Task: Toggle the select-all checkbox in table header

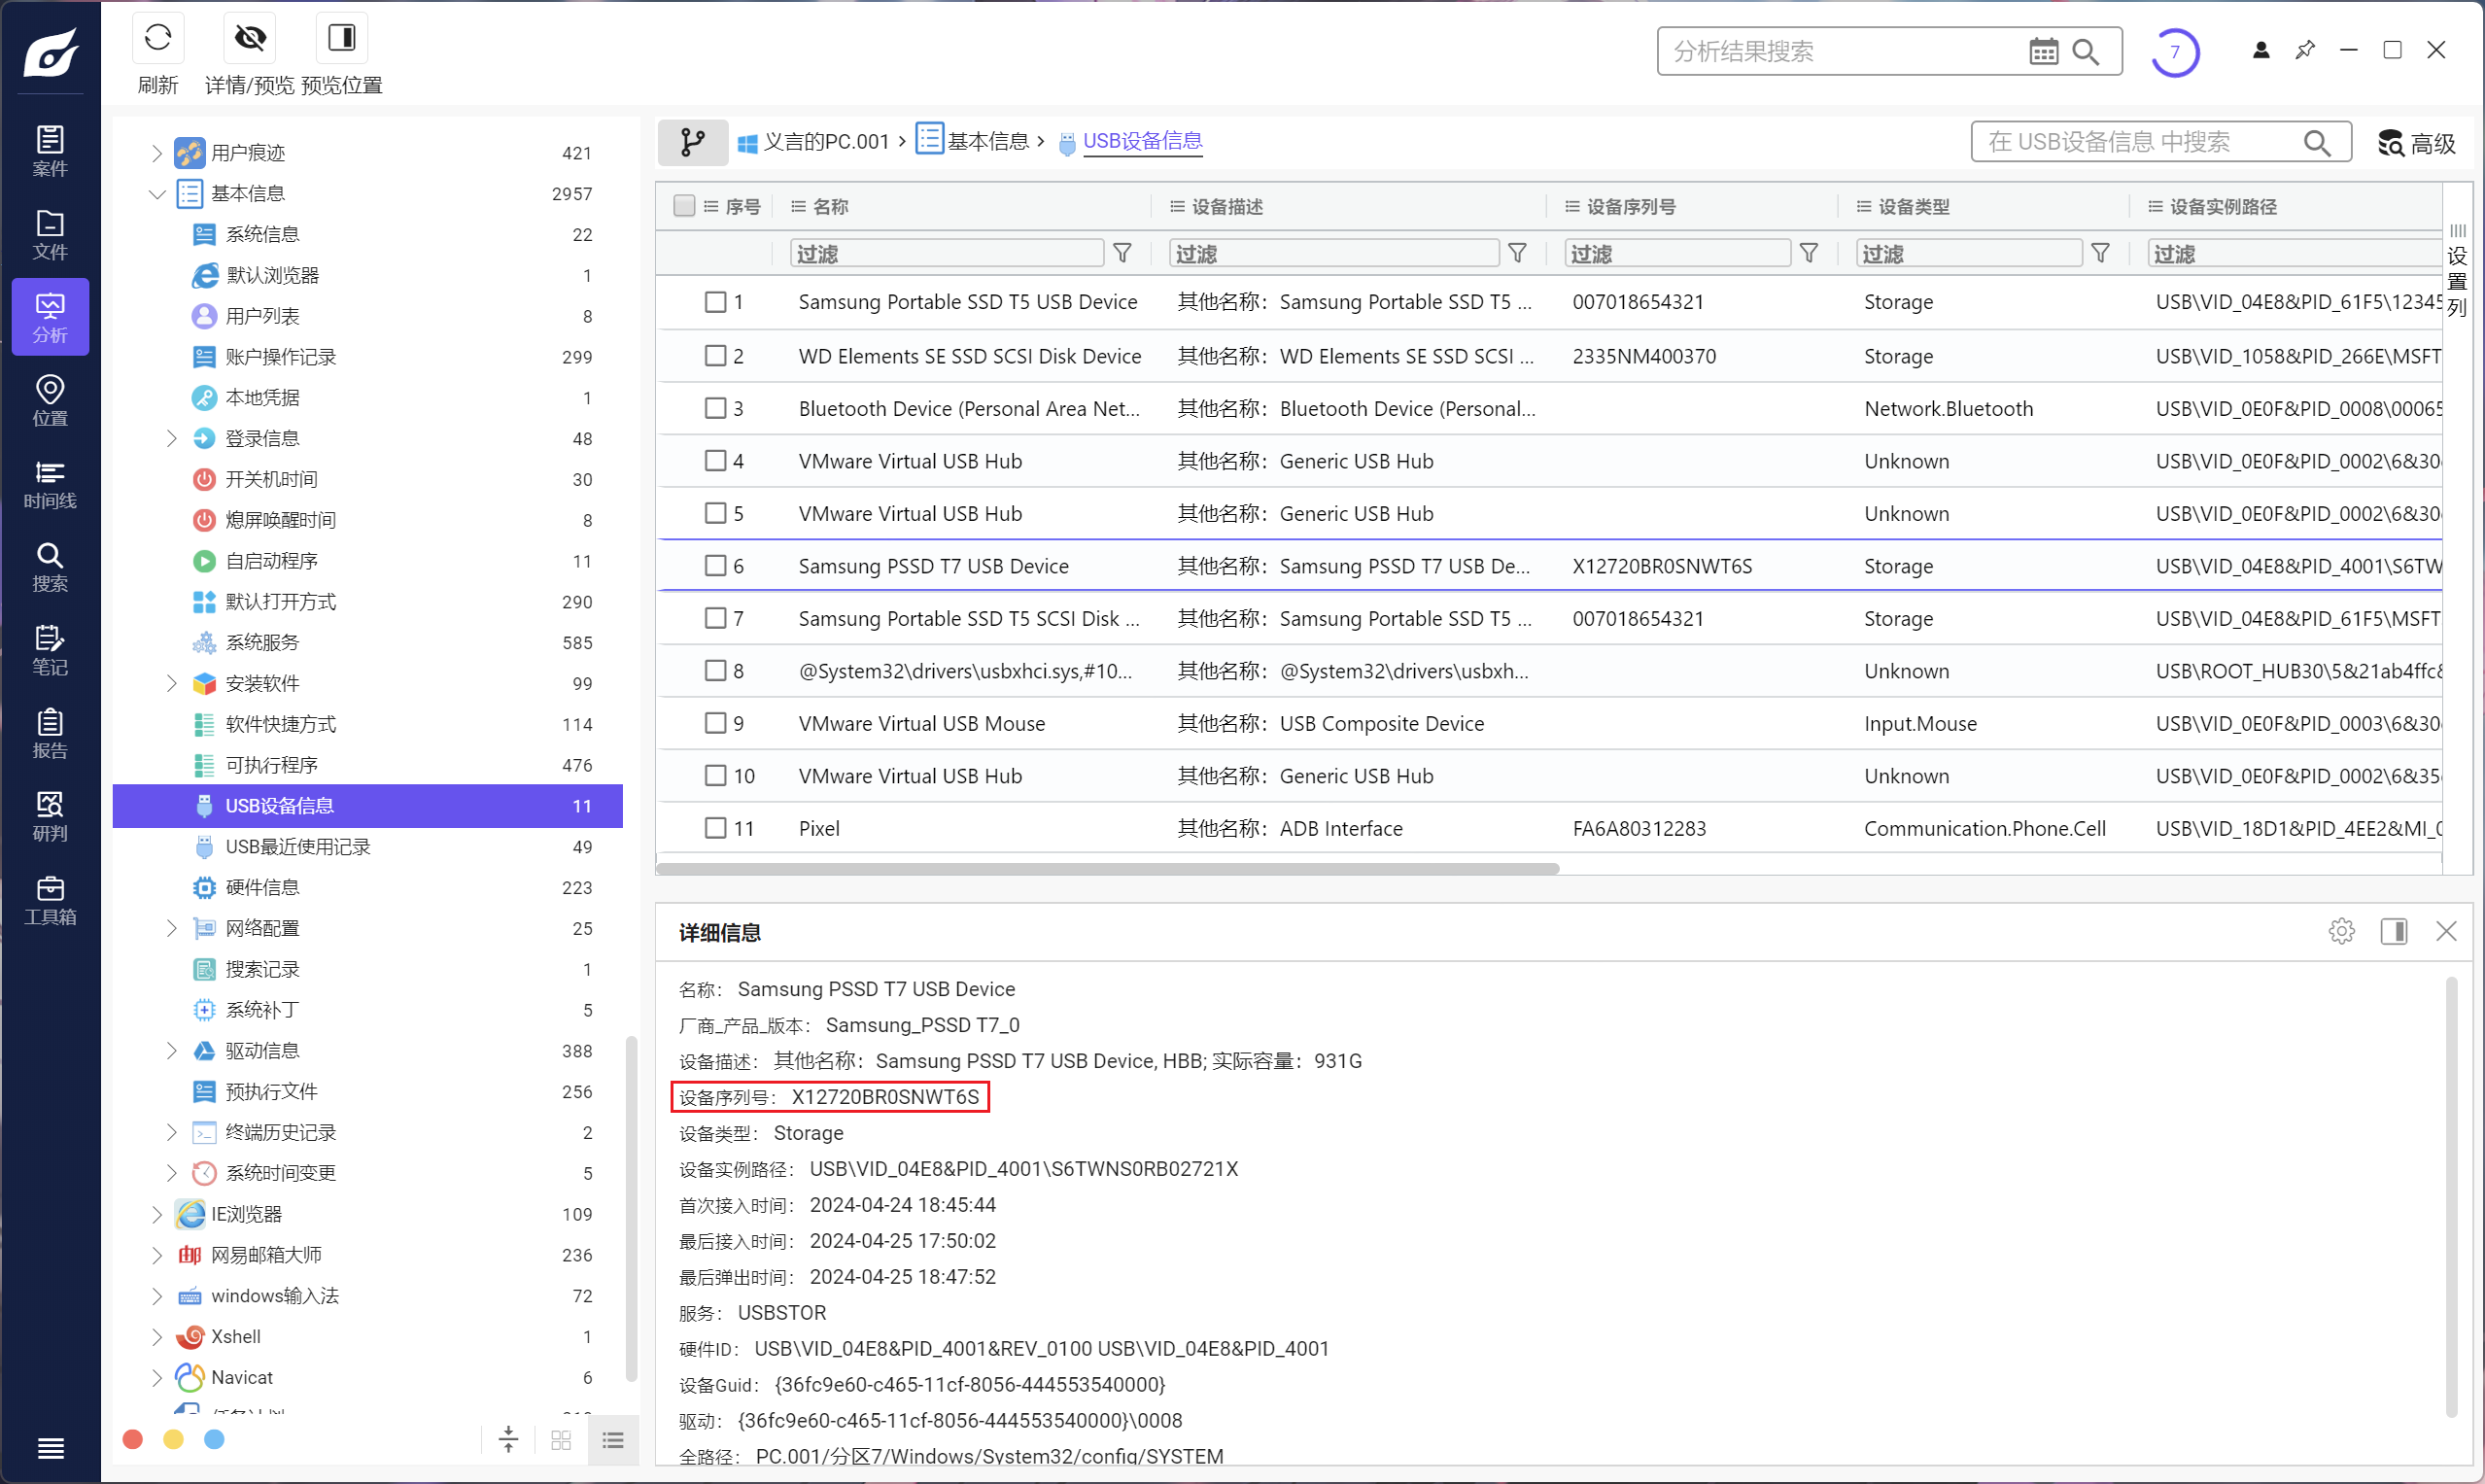Action: coord(684,206)
